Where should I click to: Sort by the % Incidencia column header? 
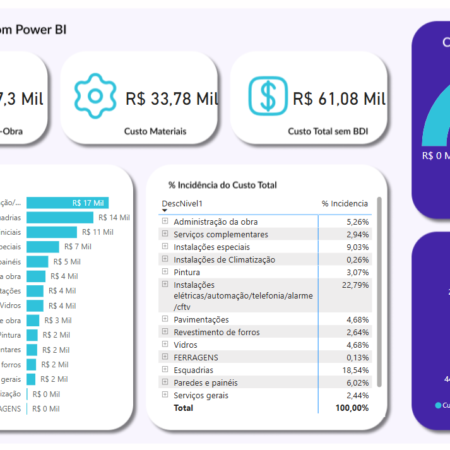point(345,204)
